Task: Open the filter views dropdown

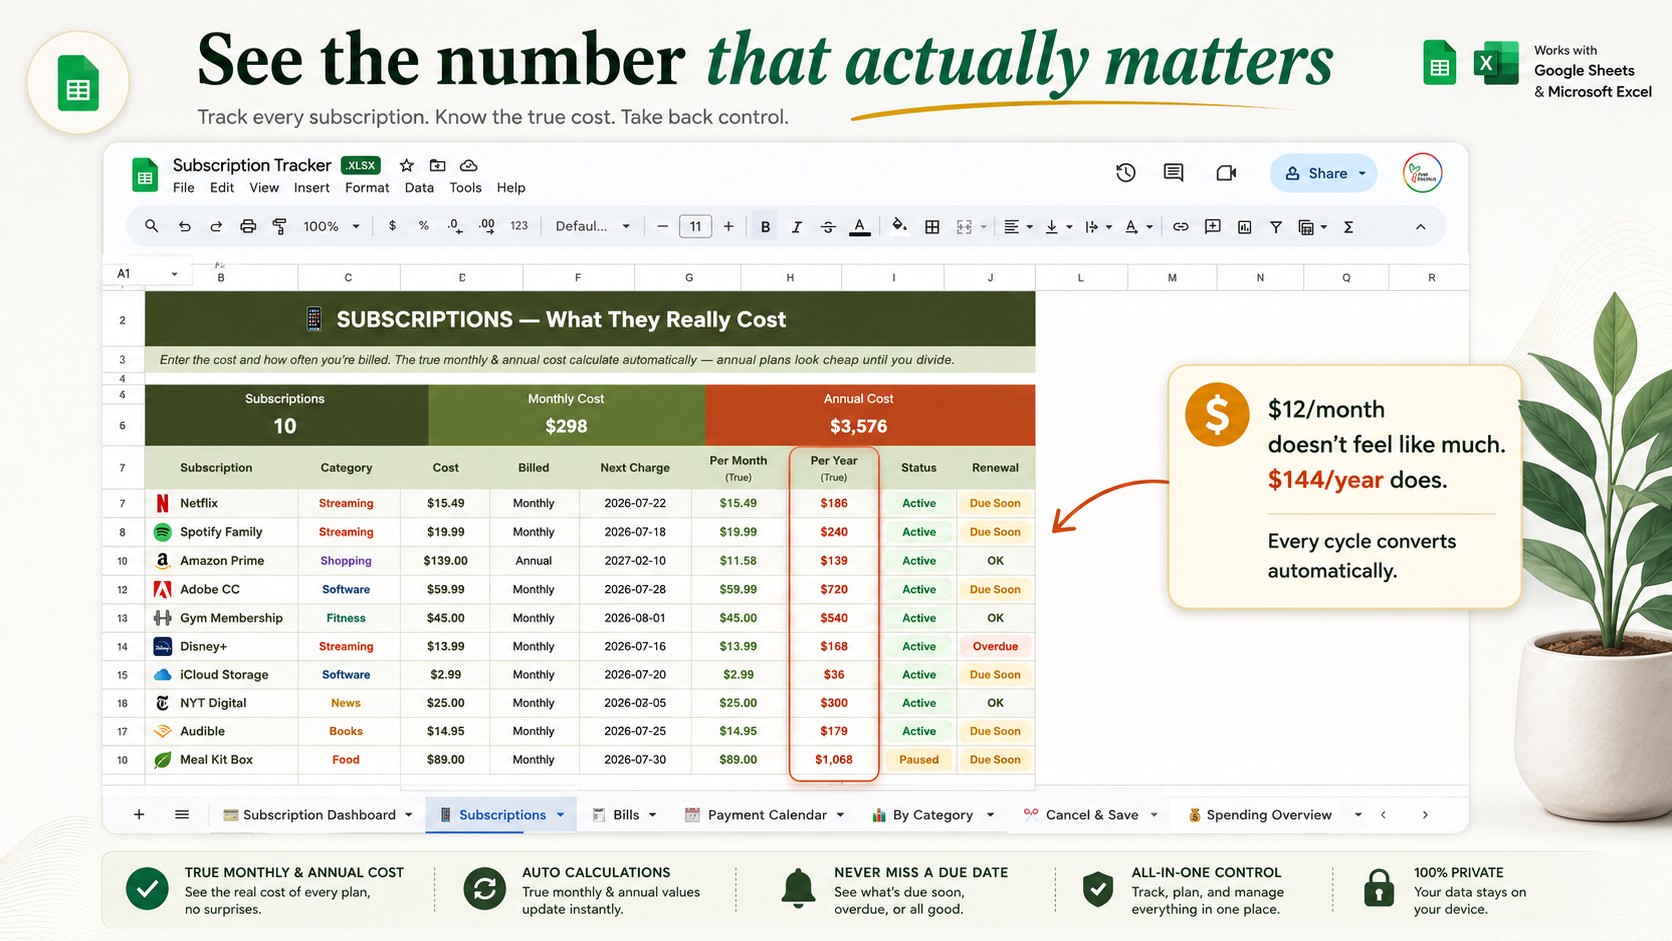Action: pyautogui.click(x=1312, y=227)
